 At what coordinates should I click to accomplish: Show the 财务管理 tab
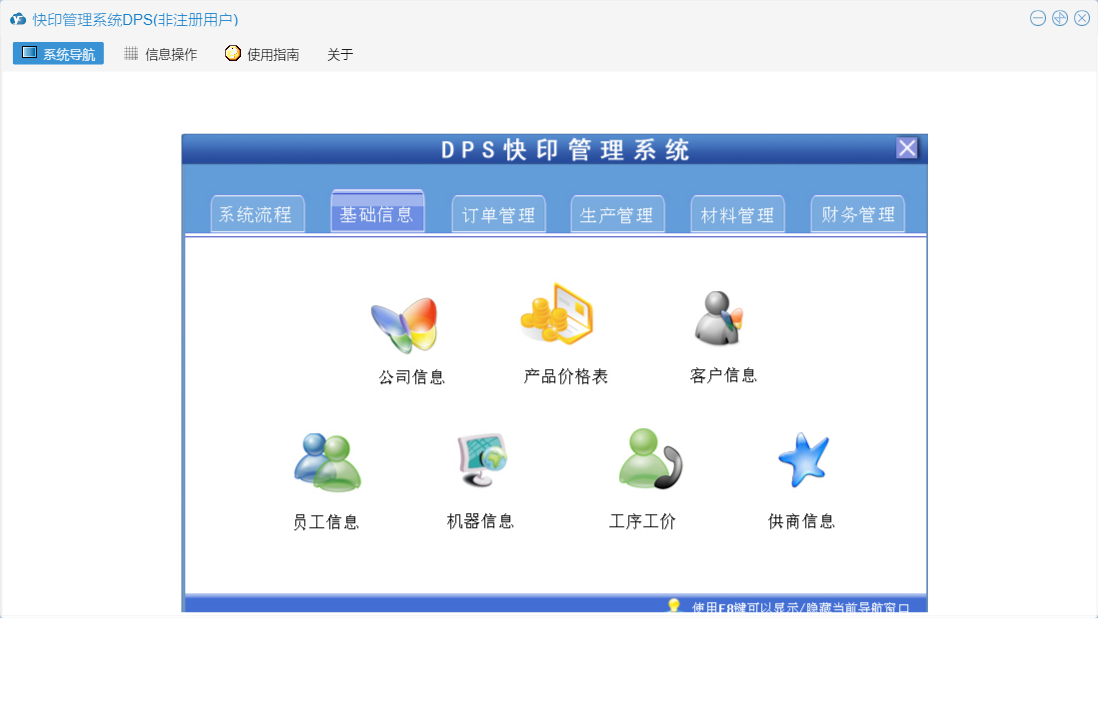tap(858, 214)
